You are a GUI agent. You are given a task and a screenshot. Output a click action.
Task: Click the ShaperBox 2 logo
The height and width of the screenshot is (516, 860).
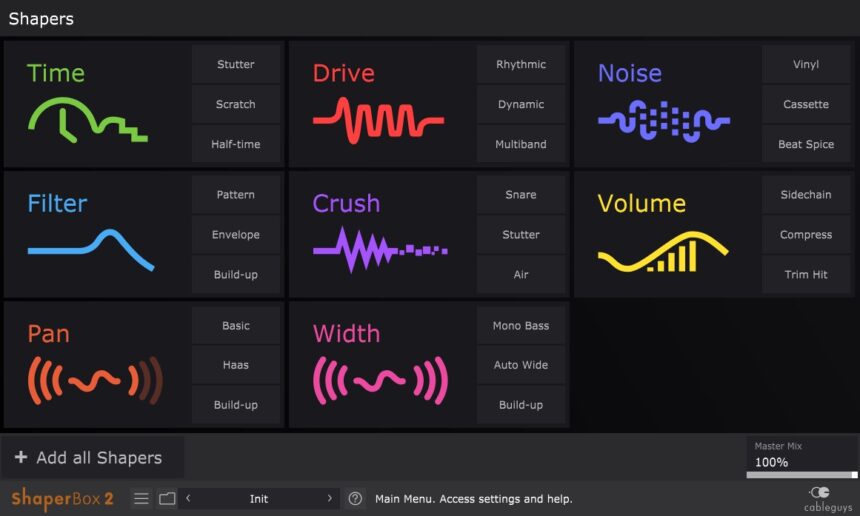62,498
